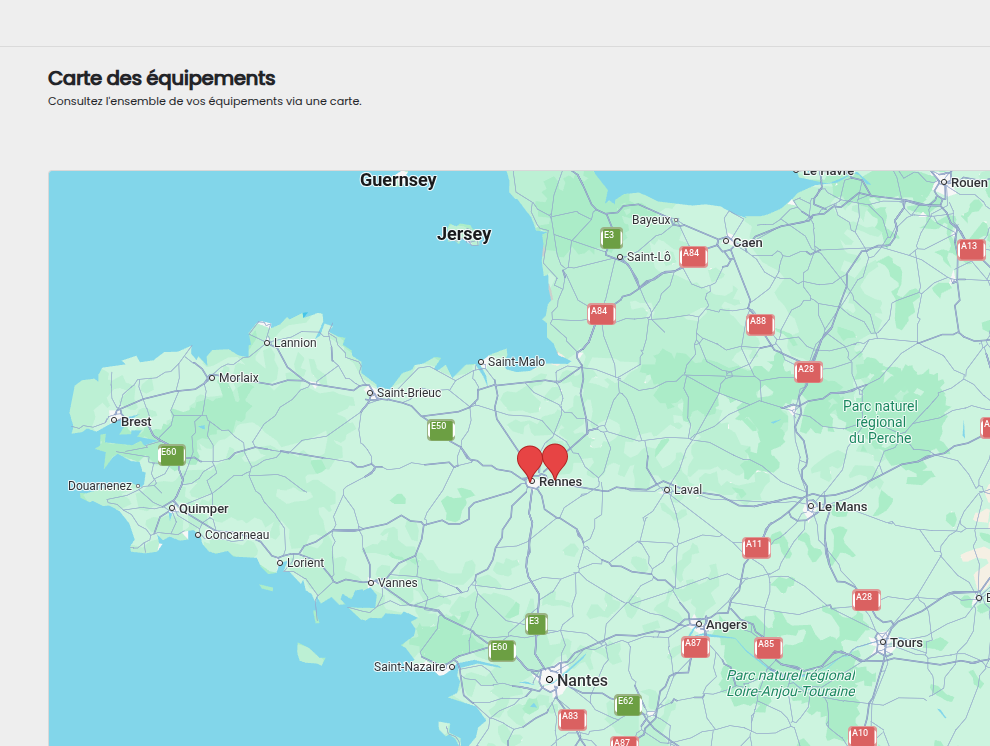Click the A84 road shield near Saint-Lô
This screenshot has width=990, height=746.
pos(691,256)
